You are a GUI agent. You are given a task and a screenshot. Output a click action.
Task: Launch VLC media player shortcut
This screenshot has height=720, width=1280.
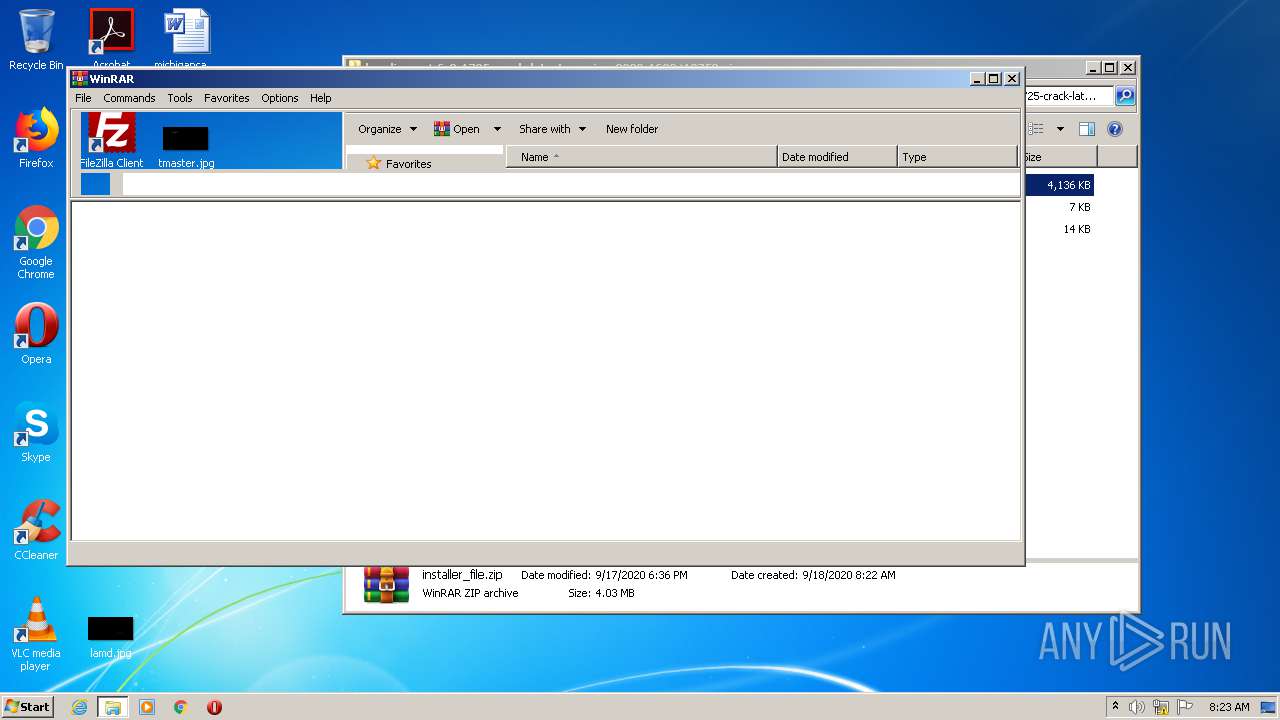coord(36,634)
